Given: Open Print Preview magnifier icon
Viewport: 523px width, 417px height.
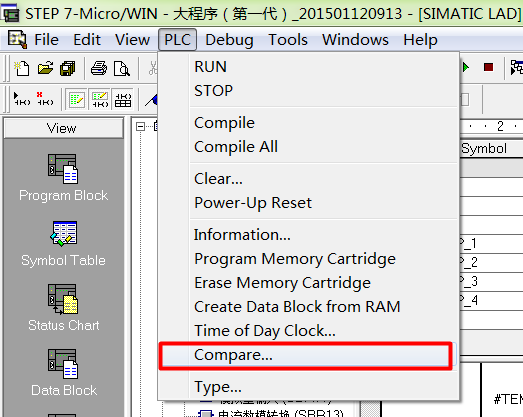Looking at the screenshot, I should tap(122, 68).
